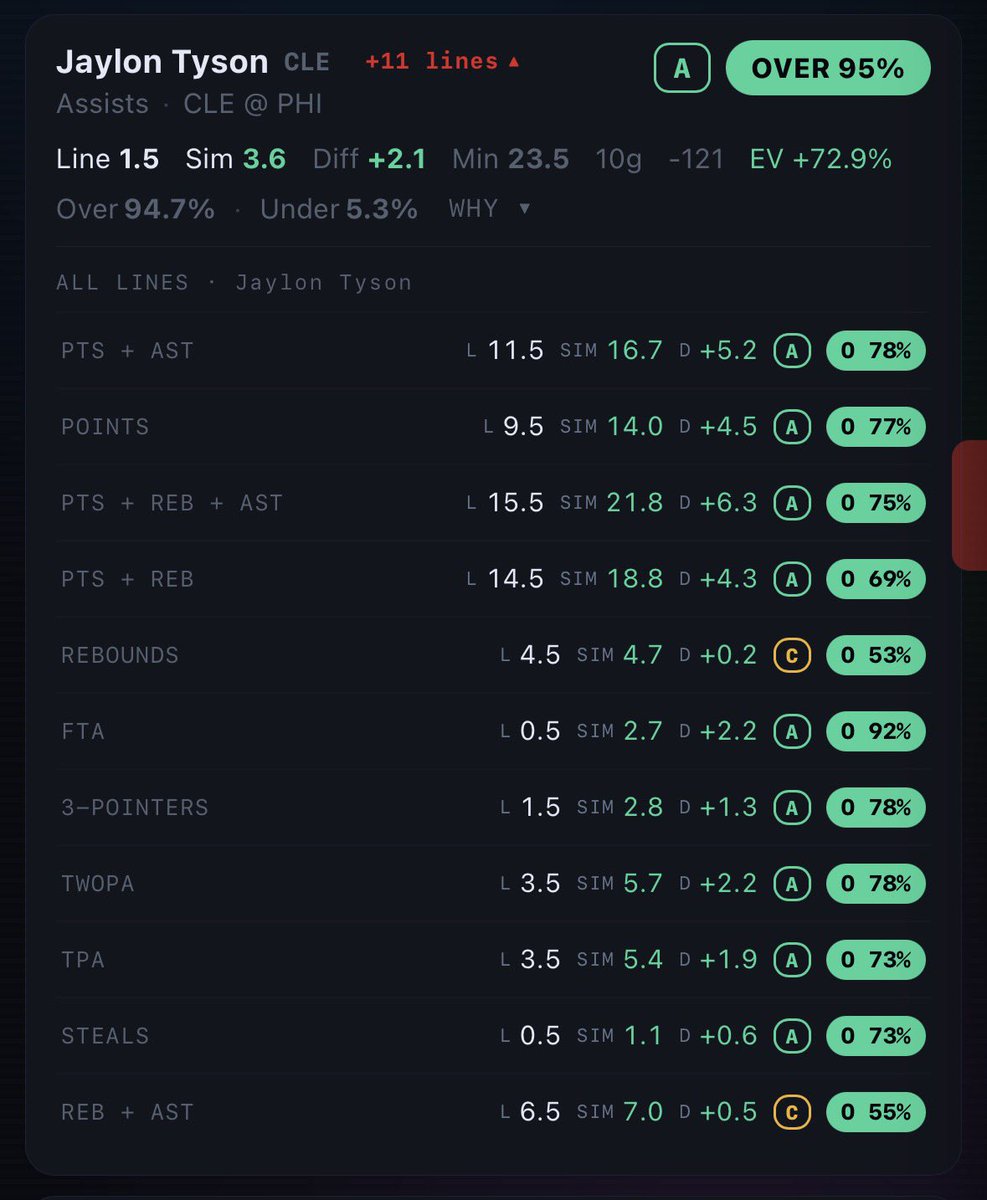Select the PTS + REB + AST row label
The height and width of the screenshot is (1200, 987).
172,503
